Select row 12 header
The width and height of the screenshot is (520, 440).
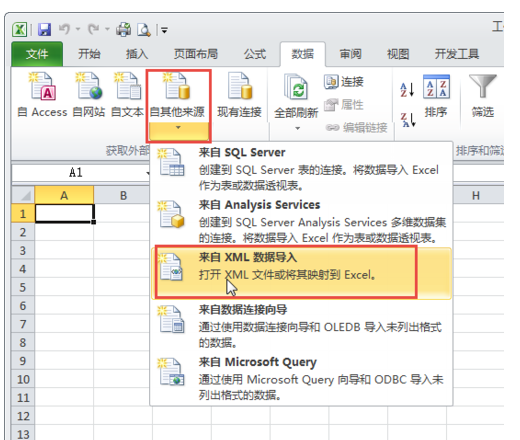point(23,416)
